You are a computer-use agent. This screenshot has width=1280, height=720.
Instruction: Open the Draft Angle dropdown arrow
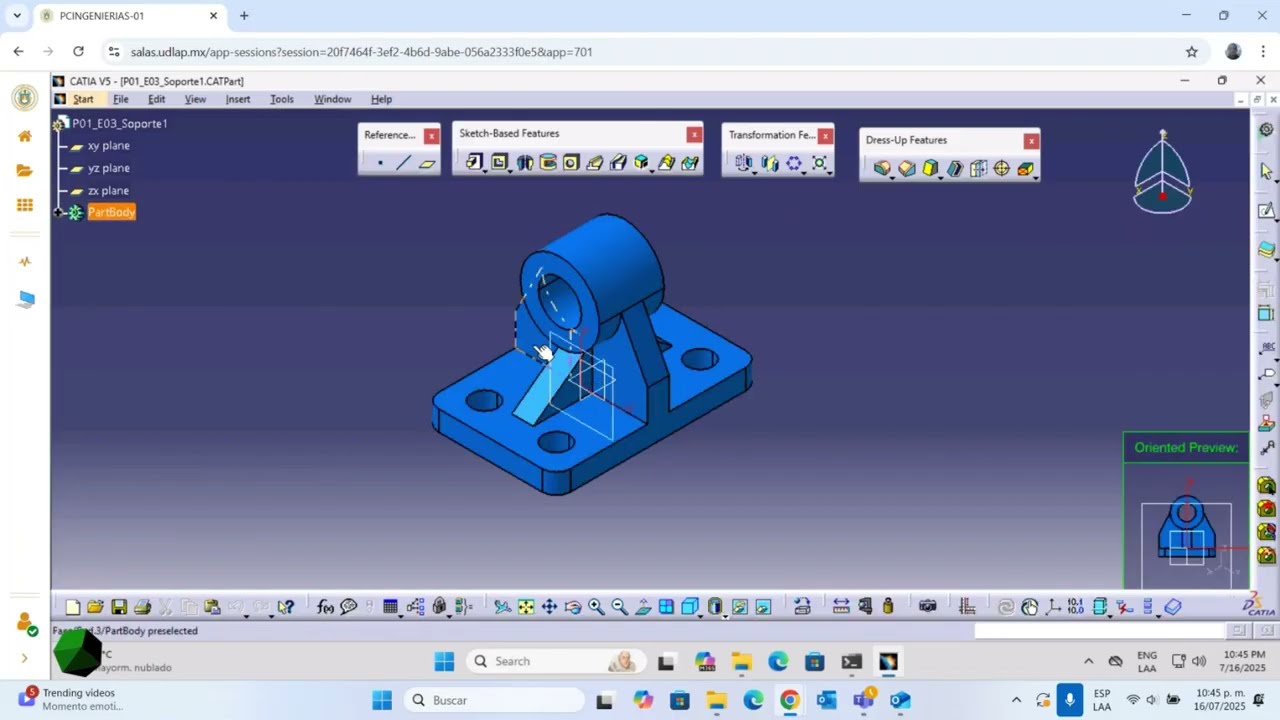coord(941,177)
